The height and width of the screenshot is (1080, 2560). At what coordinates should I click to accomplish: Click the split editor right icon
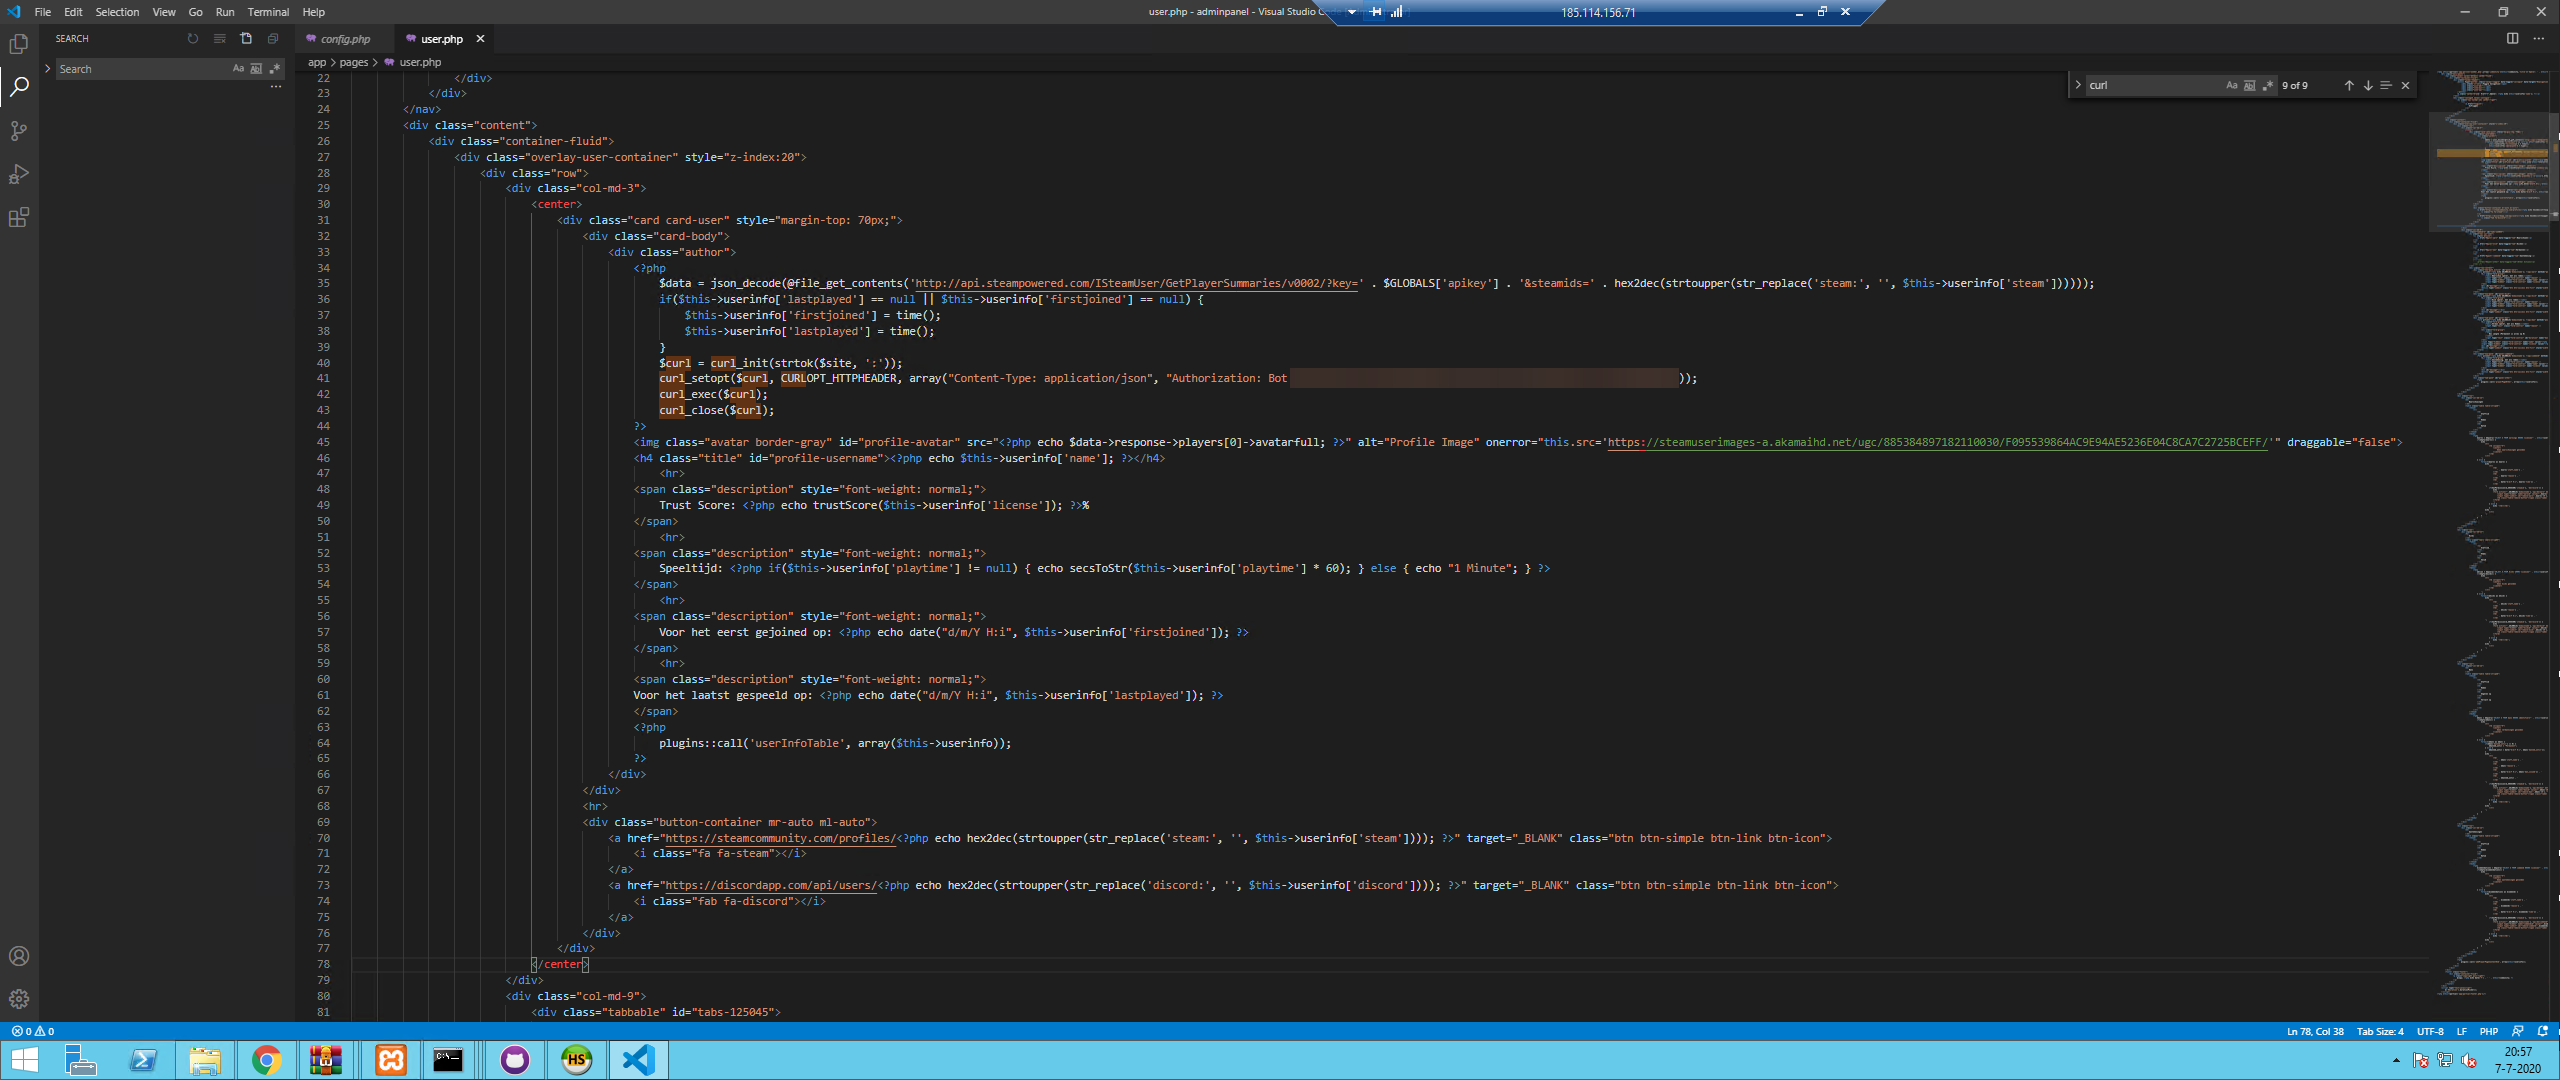[x=2512, y=39]
